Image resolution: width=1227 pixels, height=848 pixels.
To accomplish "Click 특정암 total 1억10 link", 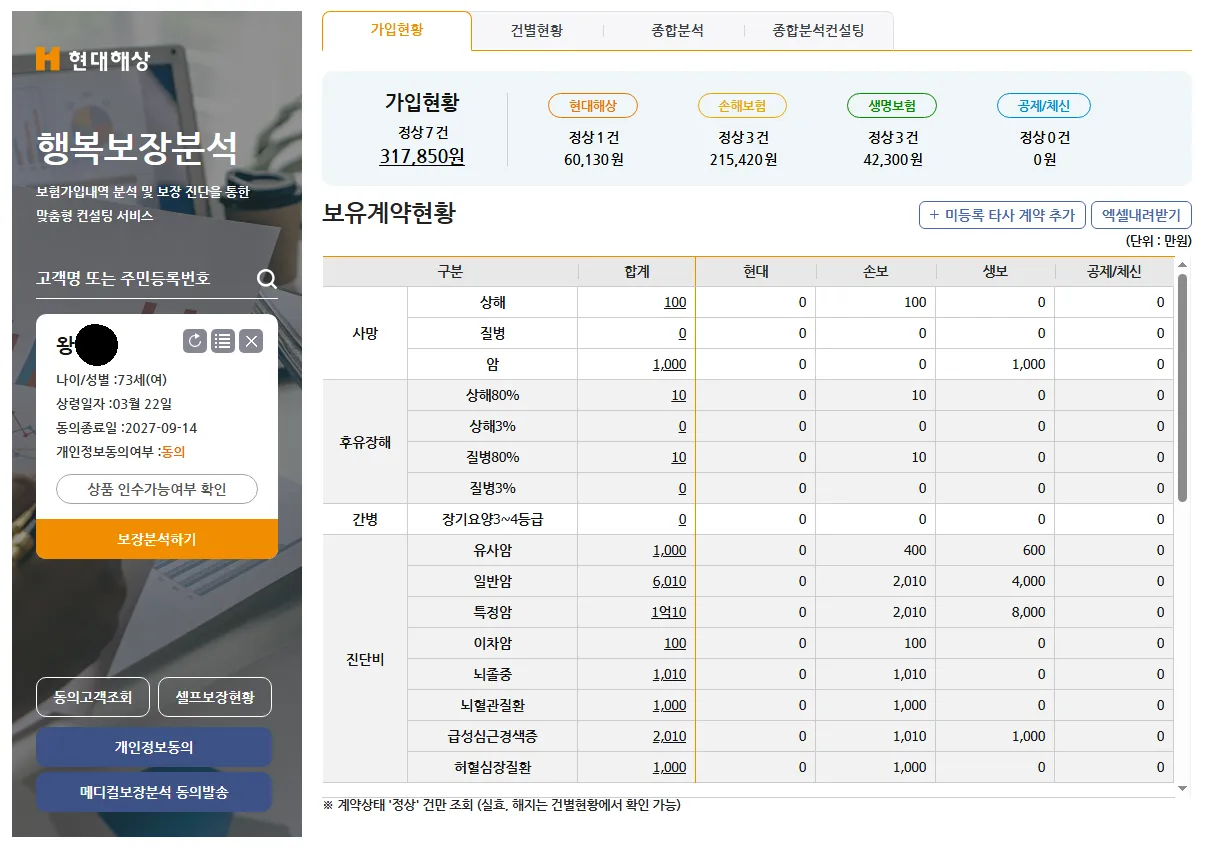I will pos(670,612).
